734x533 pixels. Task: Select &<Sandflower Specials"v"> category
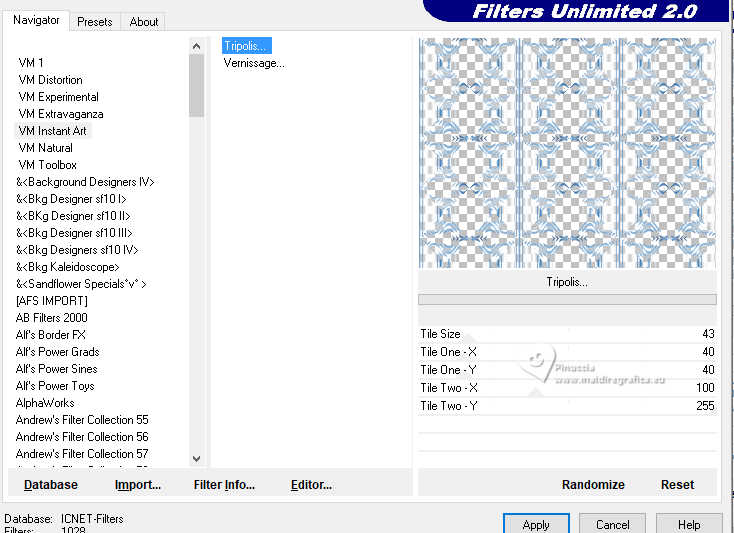pos(81,284)
